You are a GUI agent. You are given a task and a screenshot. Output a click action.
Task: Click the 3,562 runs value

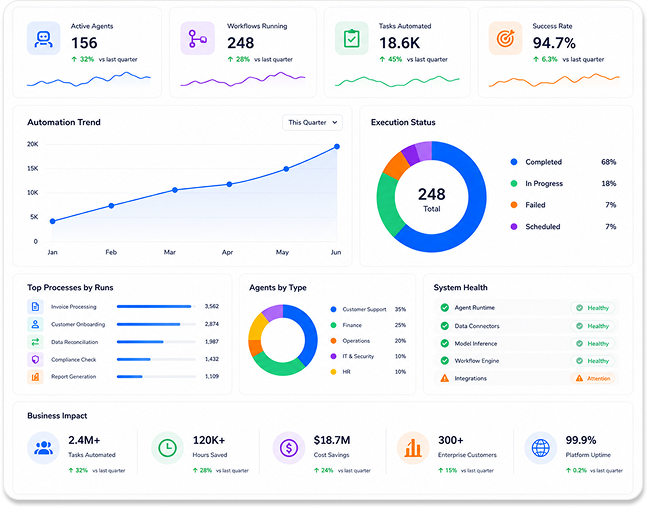(212, 306)
